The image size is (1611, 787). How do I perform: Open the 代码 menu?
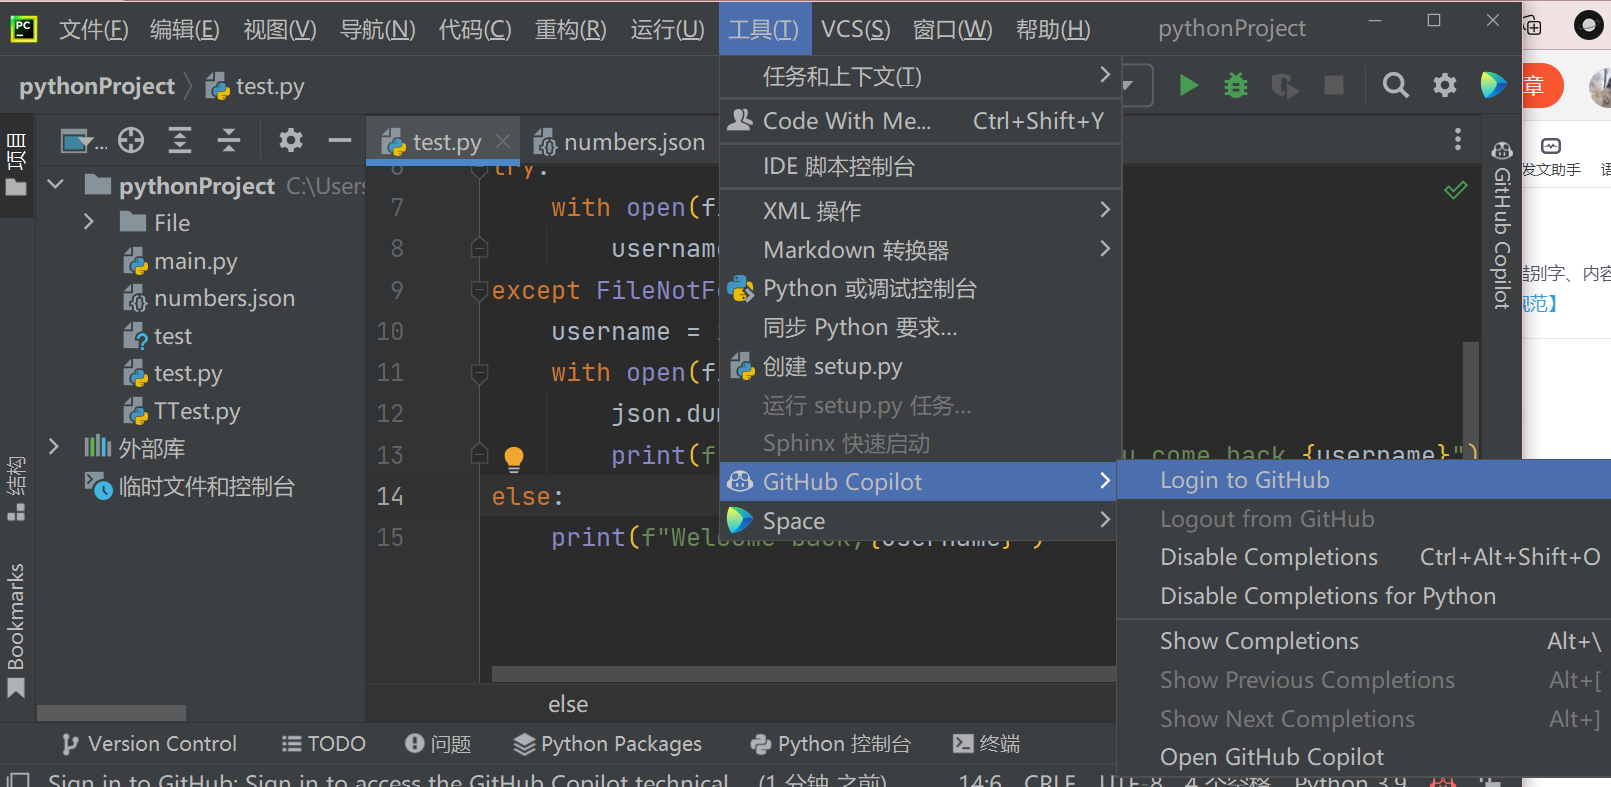click(x=475, y=29)
